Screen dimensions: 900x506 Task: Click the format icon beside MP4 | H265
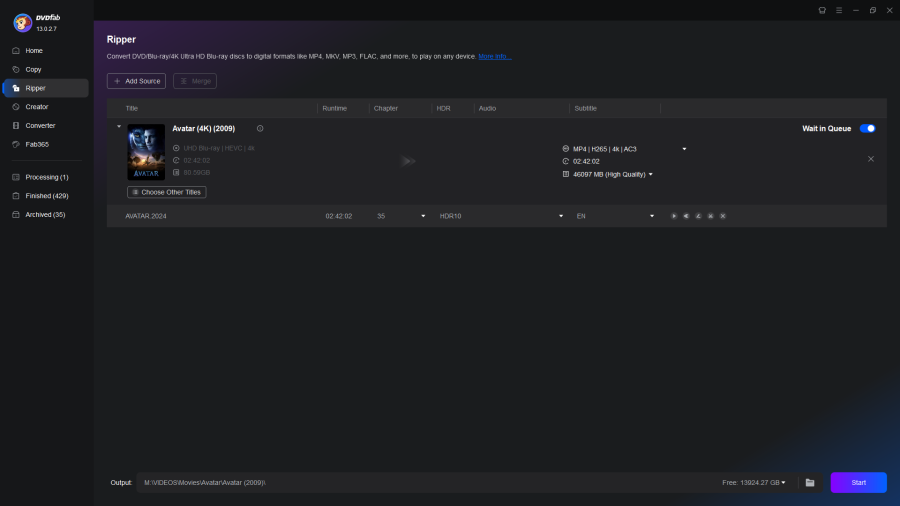click(565, 149)
